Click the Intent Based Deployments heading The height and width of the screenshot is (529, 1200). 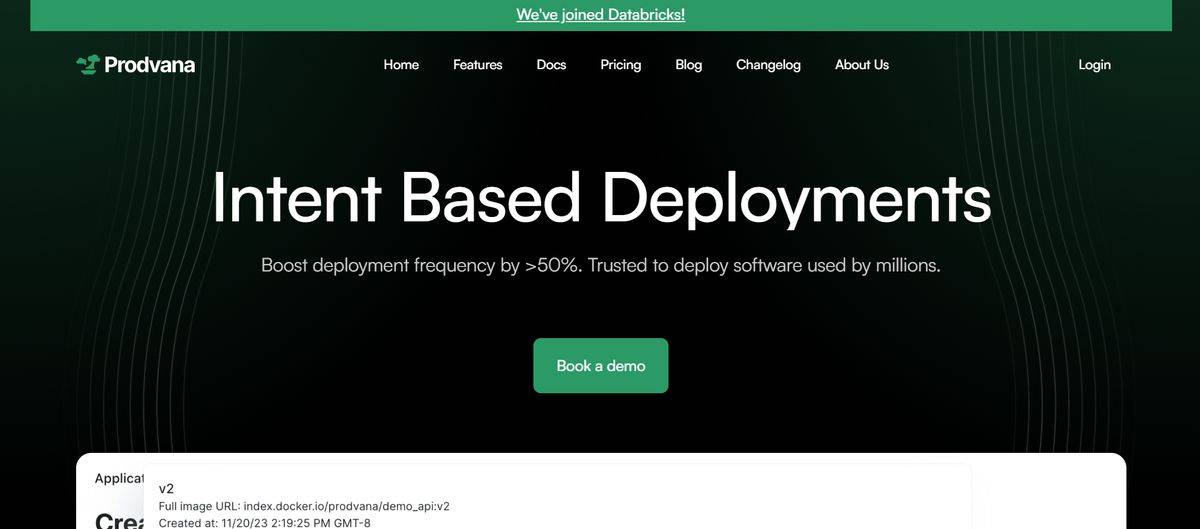600,197
